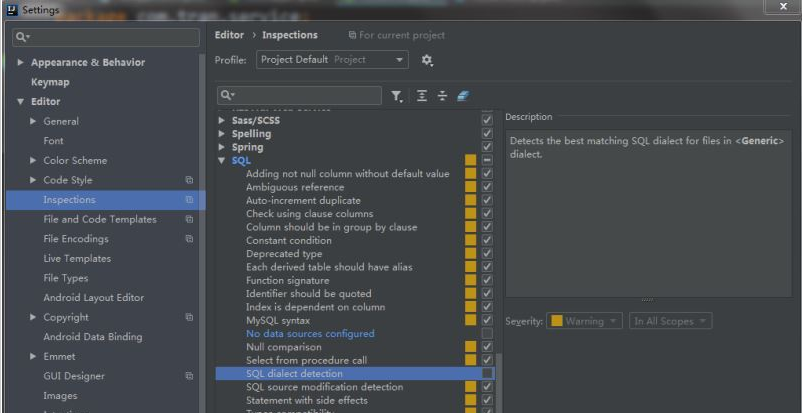Screen dimensions: 802x413
Task: Click the eraser reset-to-empty icon
Action: (x=463, y=96)
